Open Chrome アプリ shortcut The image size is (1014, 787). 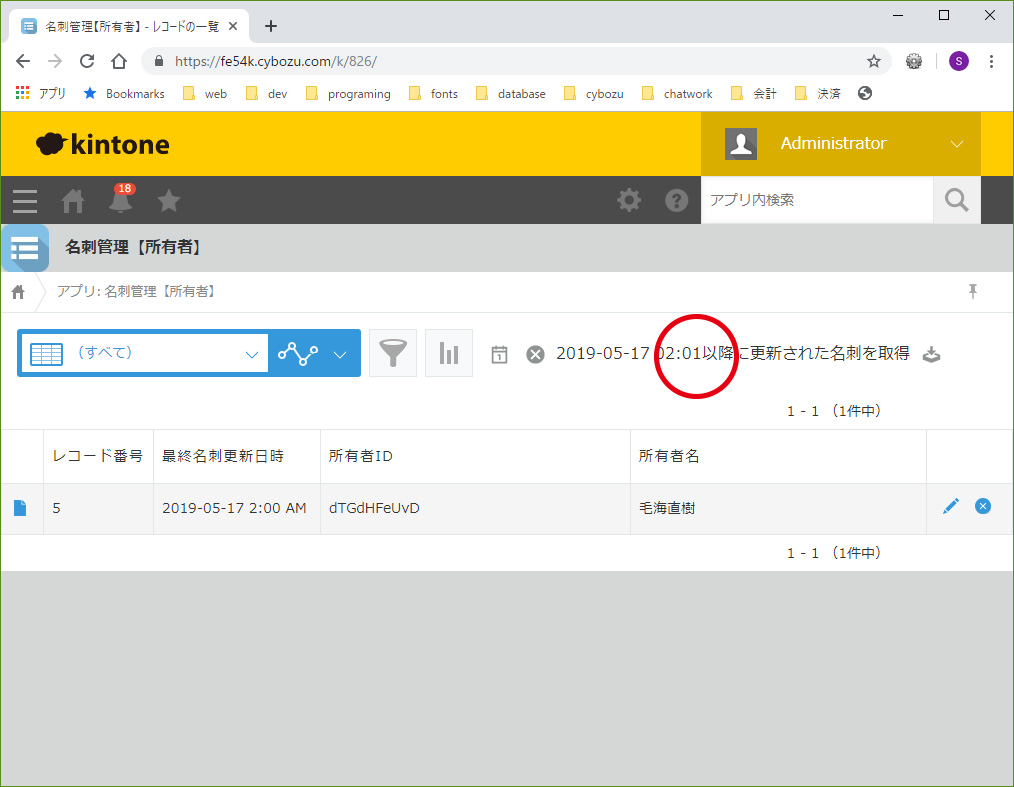[40, 93]
